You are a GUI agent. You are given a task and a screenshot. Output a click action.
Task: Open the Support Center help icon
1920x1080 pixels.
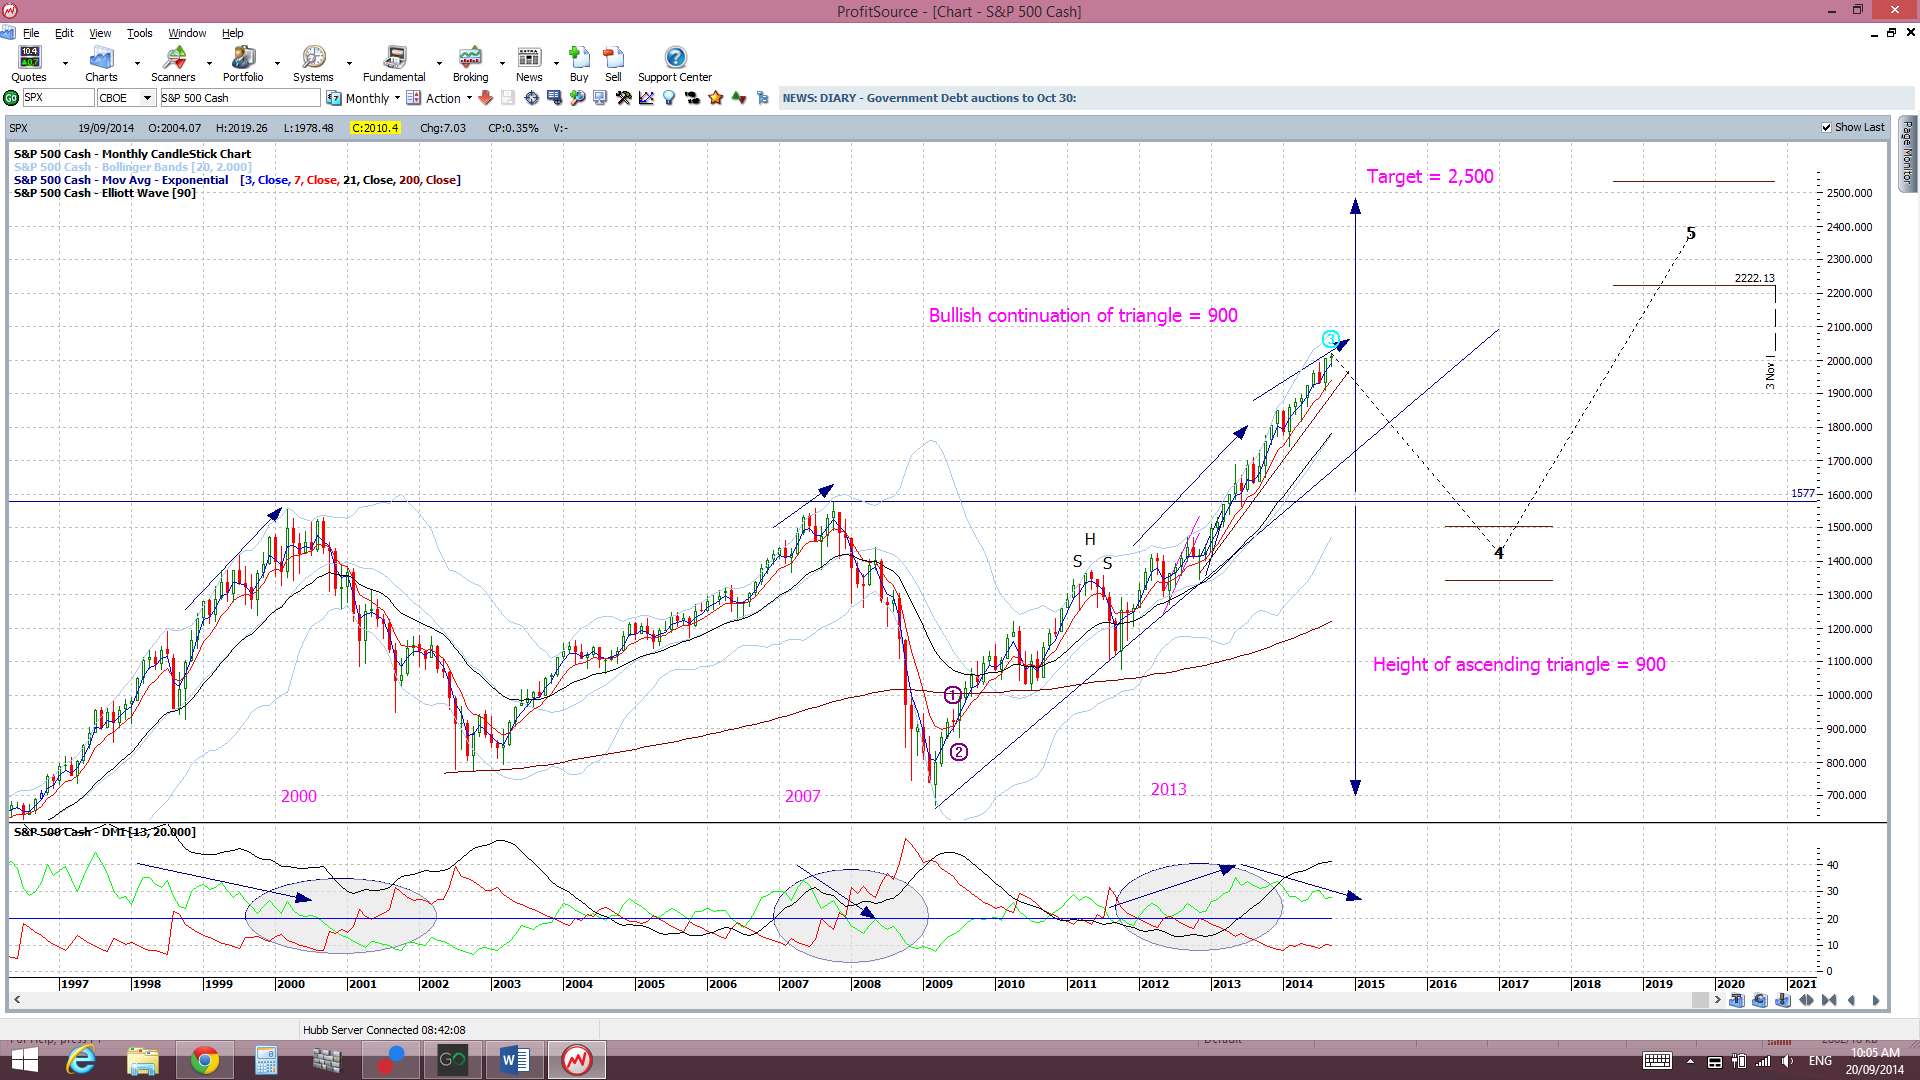pos(675,64)
